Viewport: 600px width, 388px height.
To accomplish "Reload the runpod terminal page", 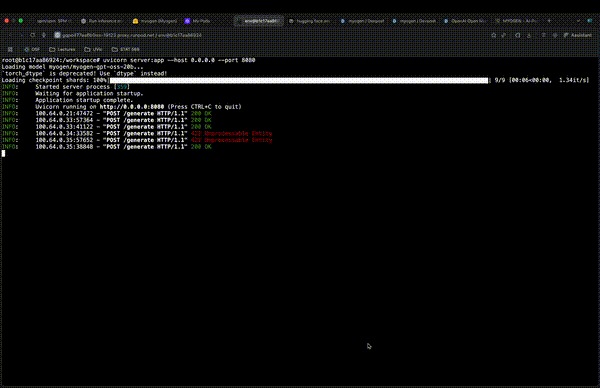I will point(33,35).
